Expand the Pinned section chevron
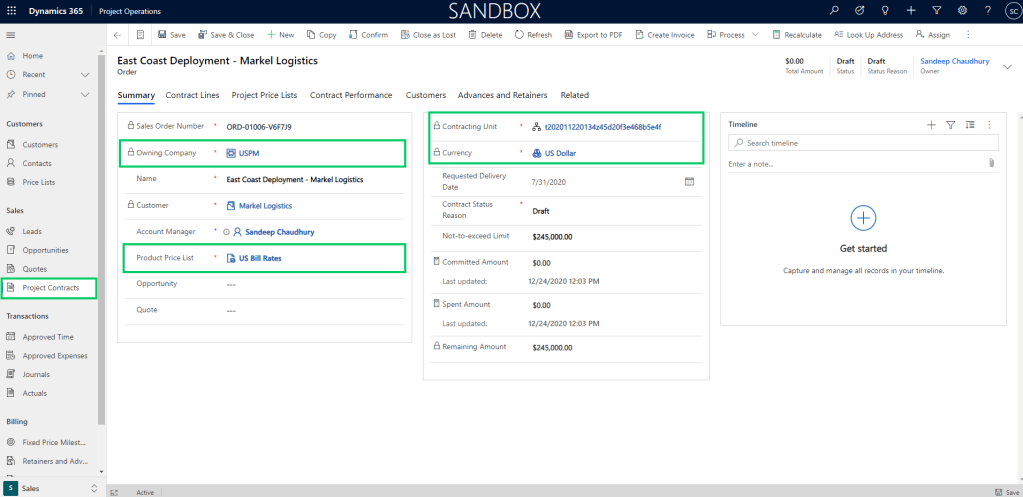Screen dimensions: 1023x497 coord(84,94)
